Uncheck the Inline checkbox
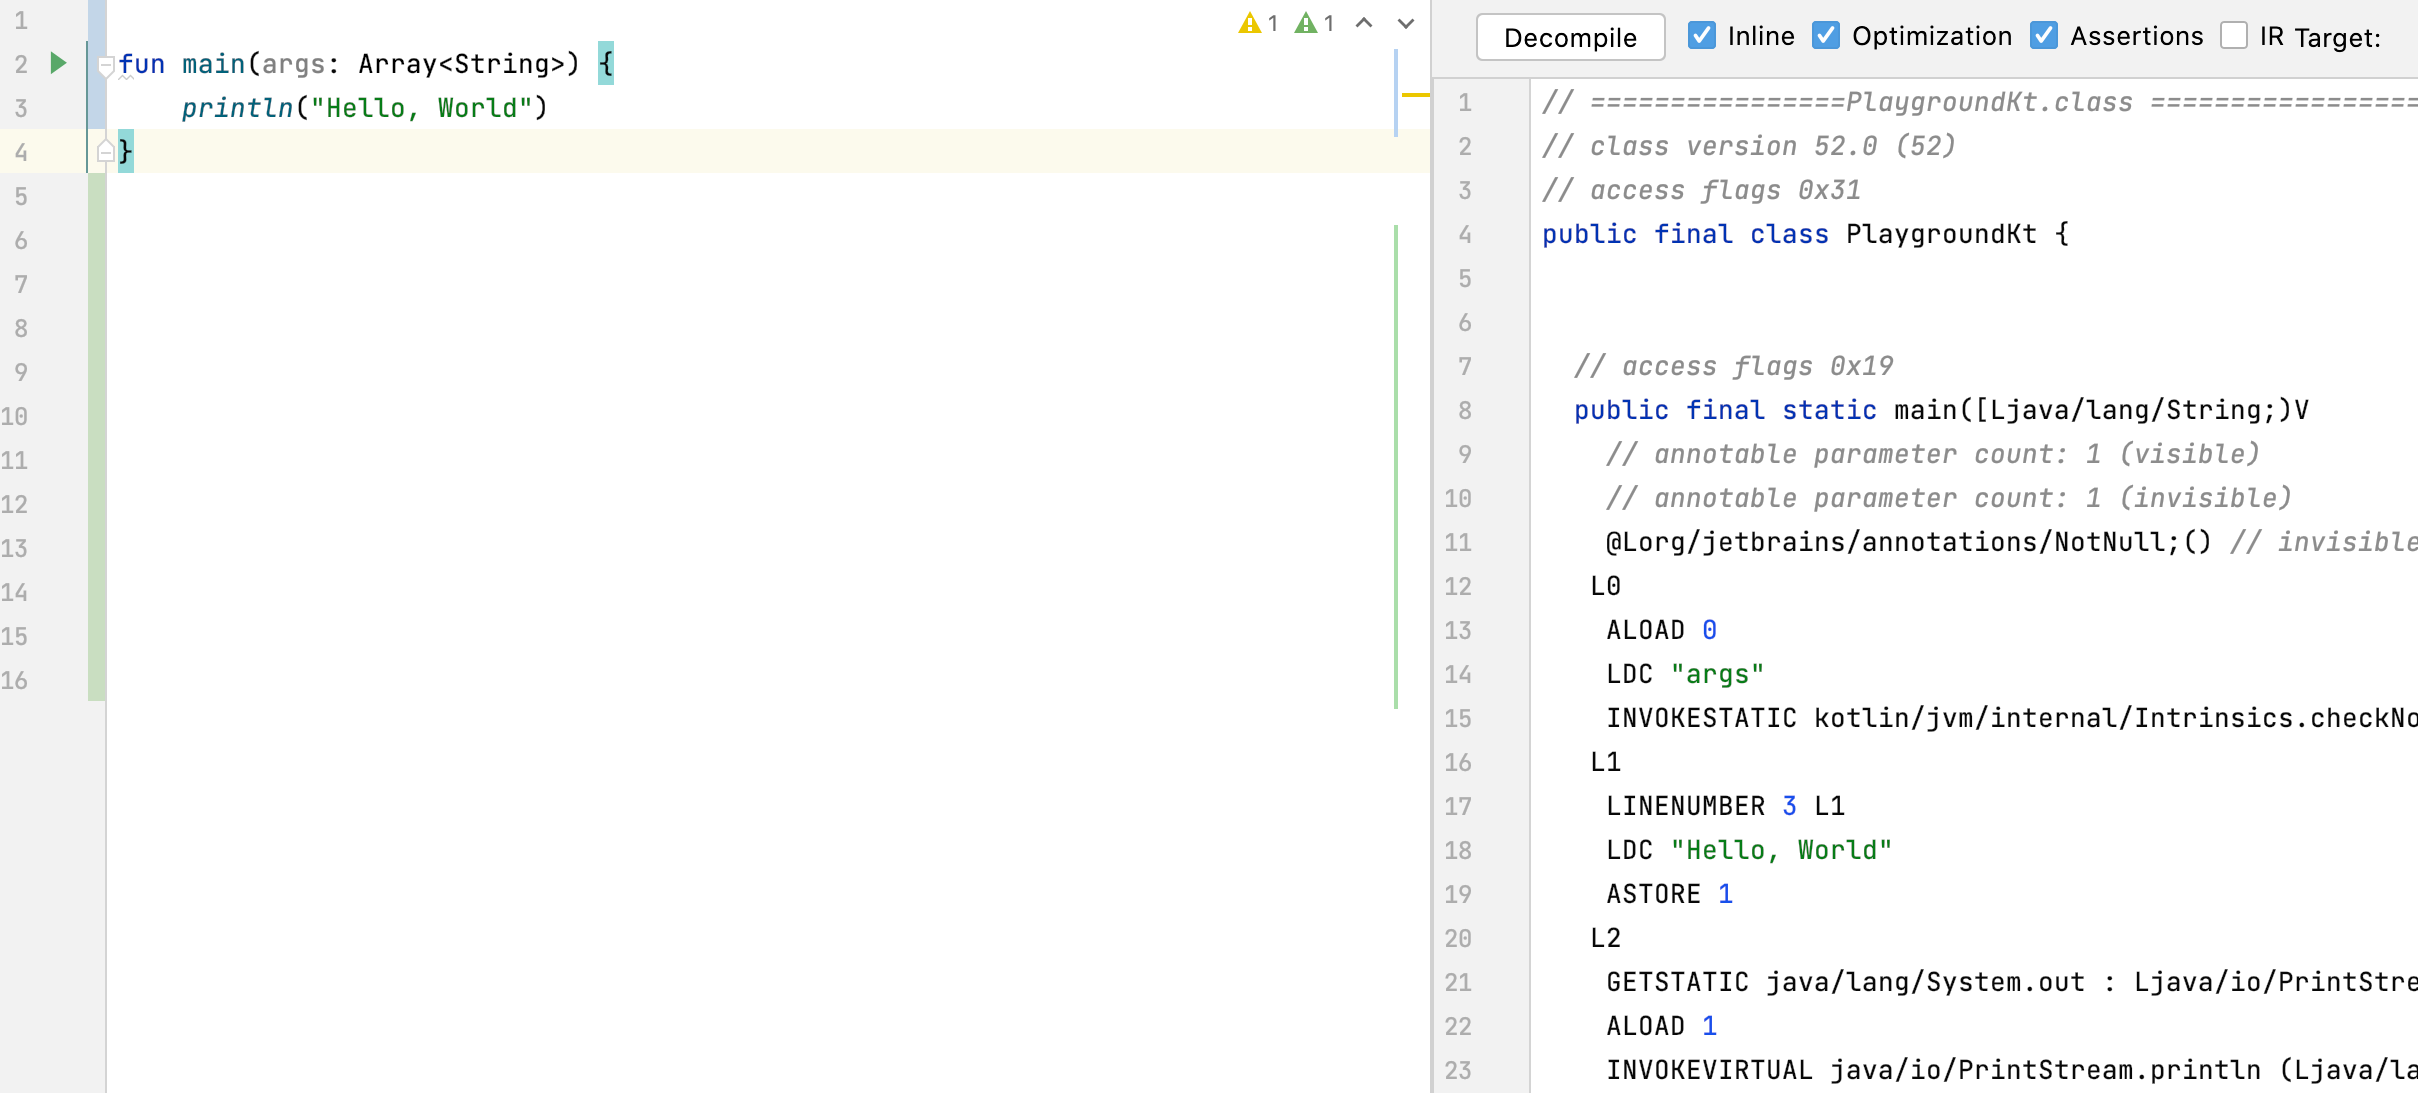This screenshot has height=1093, width=2418. point(1701,36)
